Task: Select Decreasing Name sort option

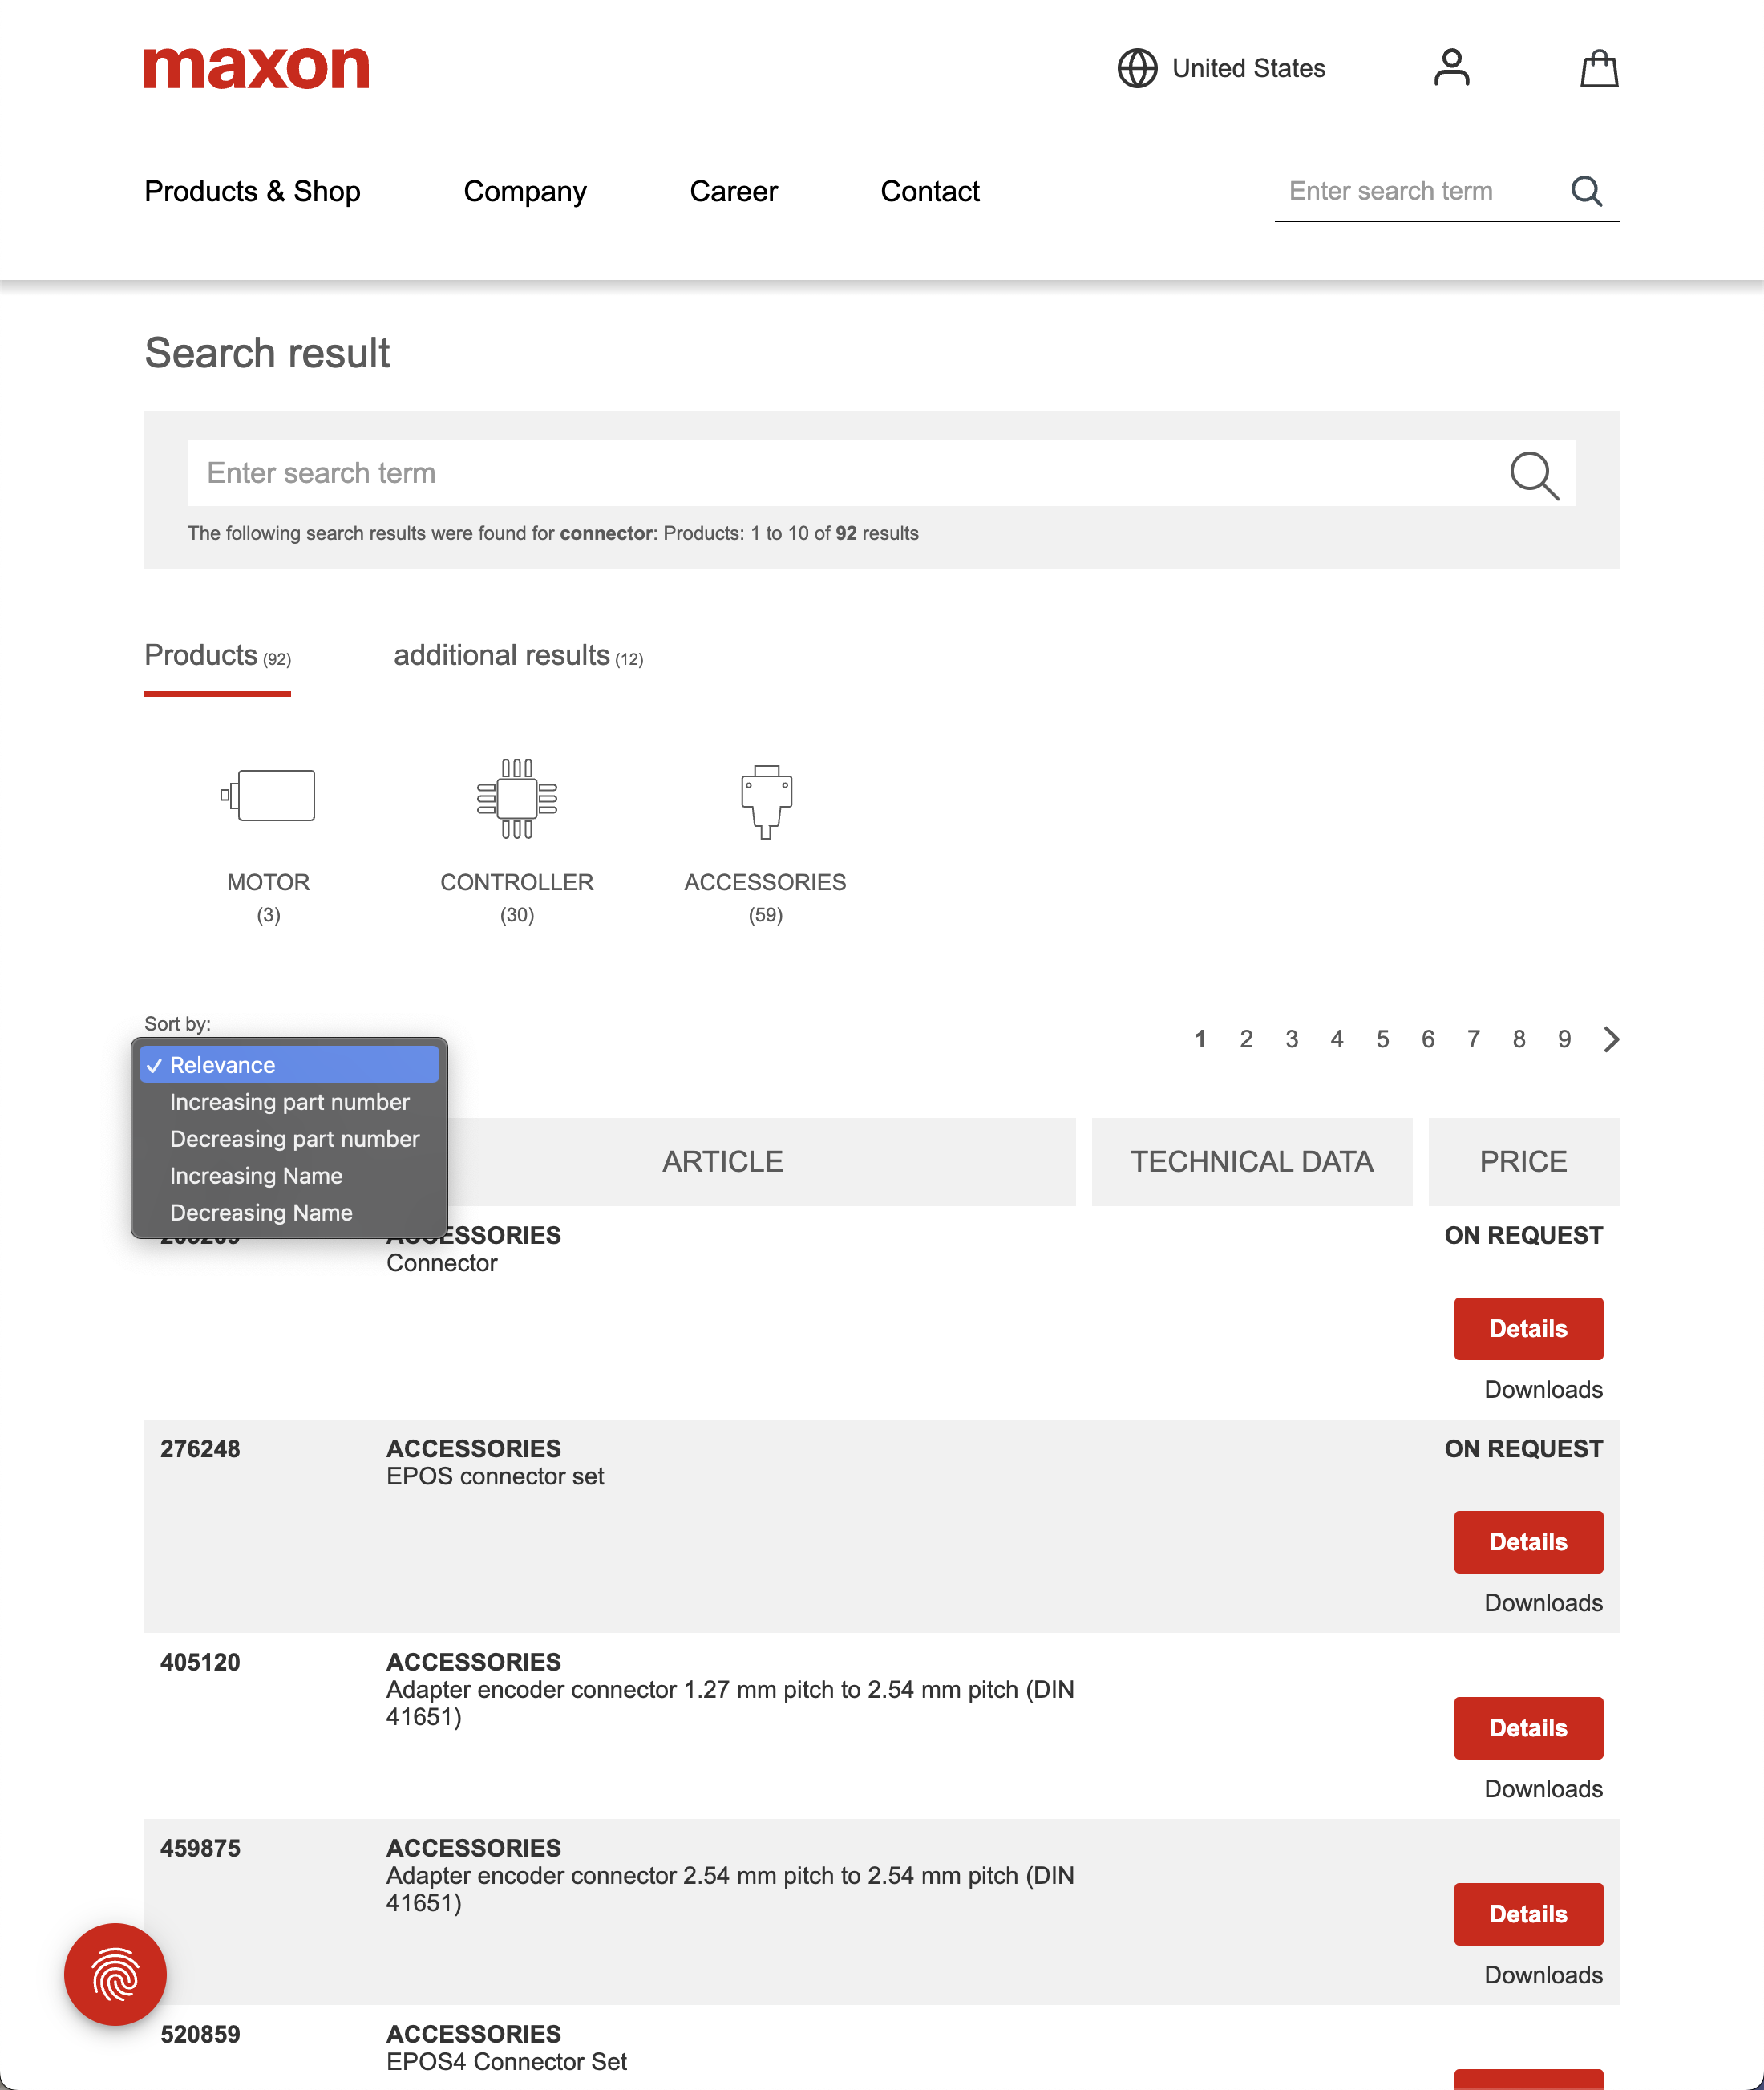Action: (x=261, y=1212)
